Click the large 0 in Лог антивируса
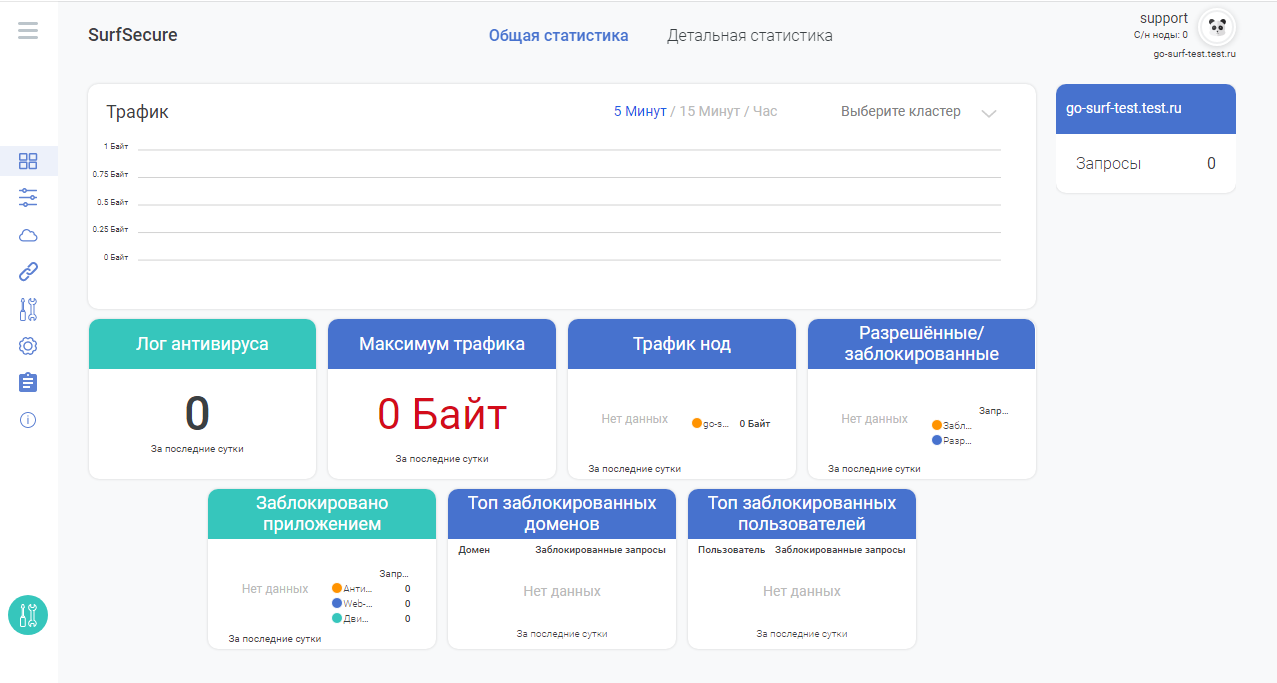1277x683 pixels. click(x=197, y=413)
